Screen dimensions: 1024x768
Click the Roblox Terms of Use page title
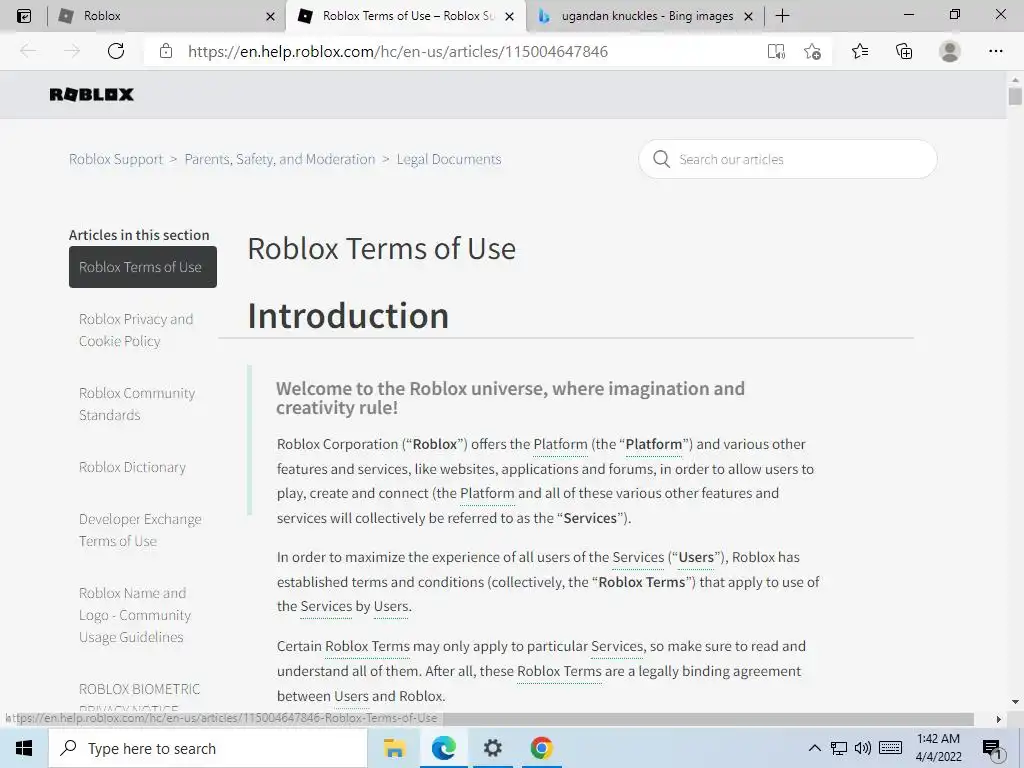381,249
